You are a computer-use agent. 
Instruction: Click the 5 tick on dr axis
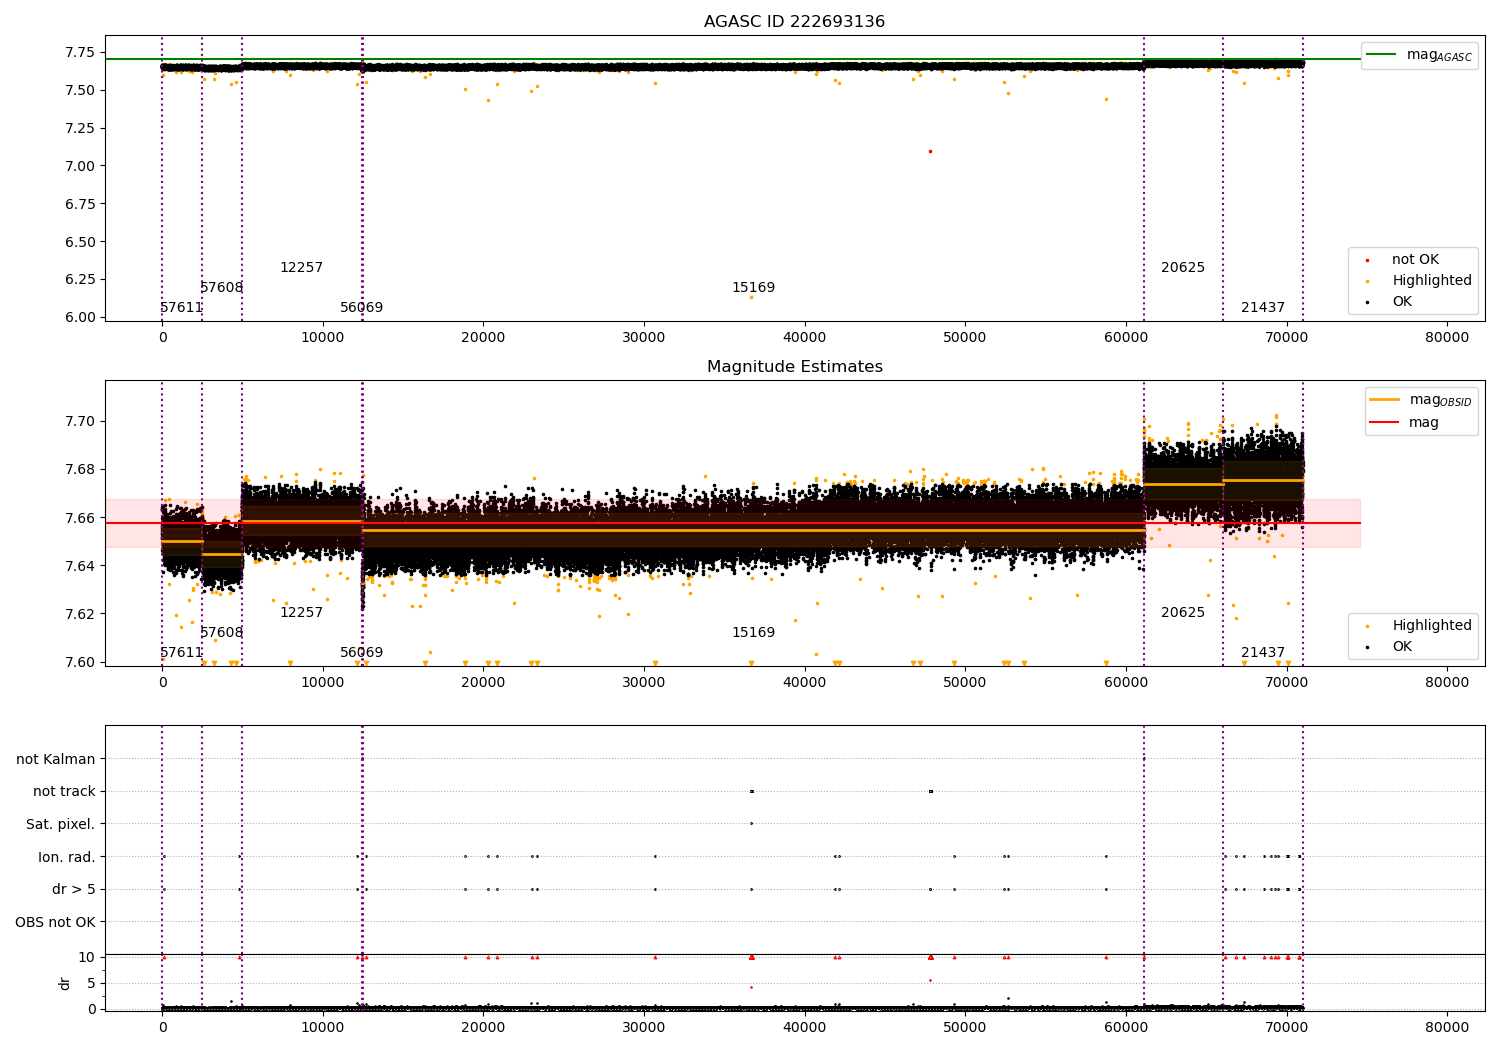(x=92, y=984)
